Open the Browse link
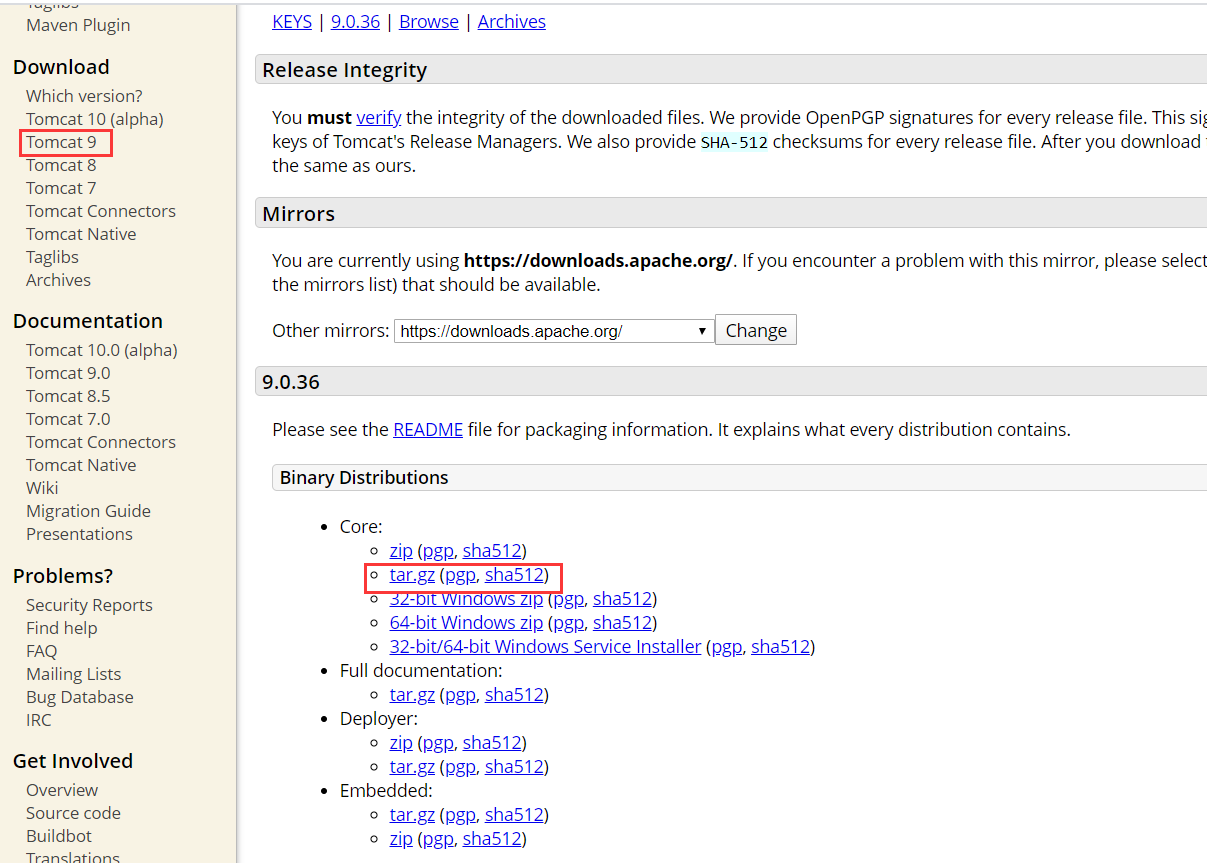The width and height of the screenshot is (1207, 863). coord(429,21)
